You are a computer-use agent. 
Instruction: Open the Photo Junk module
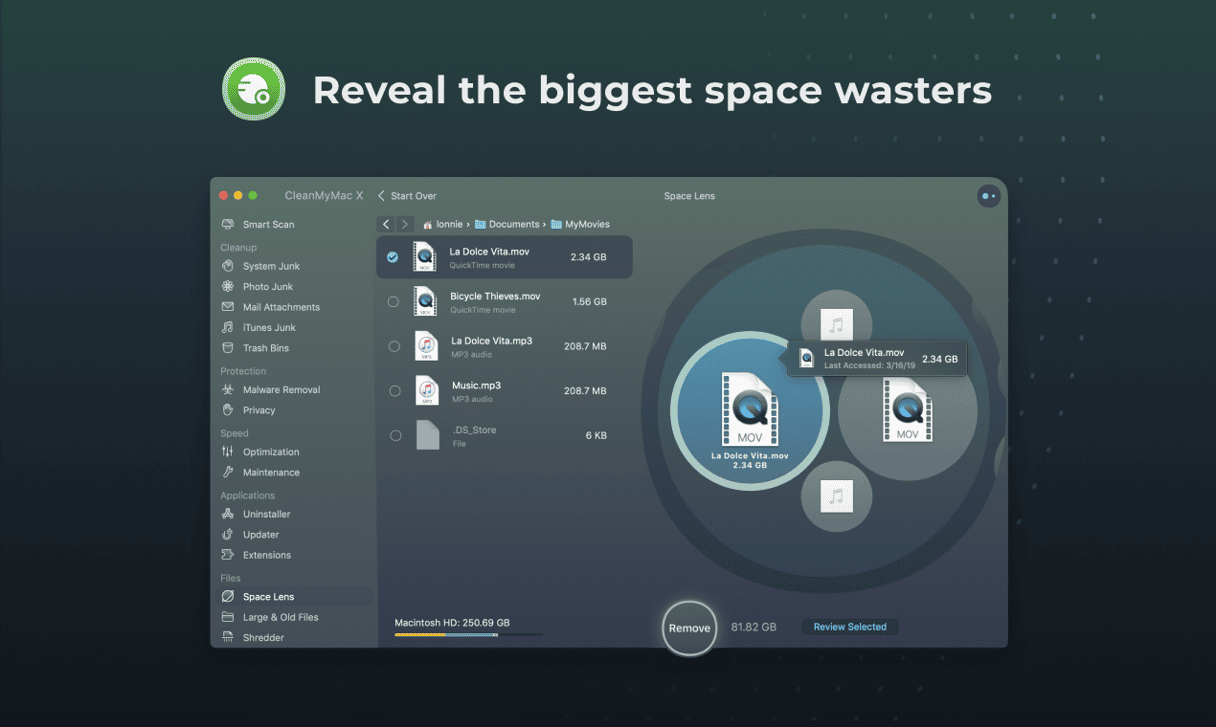(267, 287)
